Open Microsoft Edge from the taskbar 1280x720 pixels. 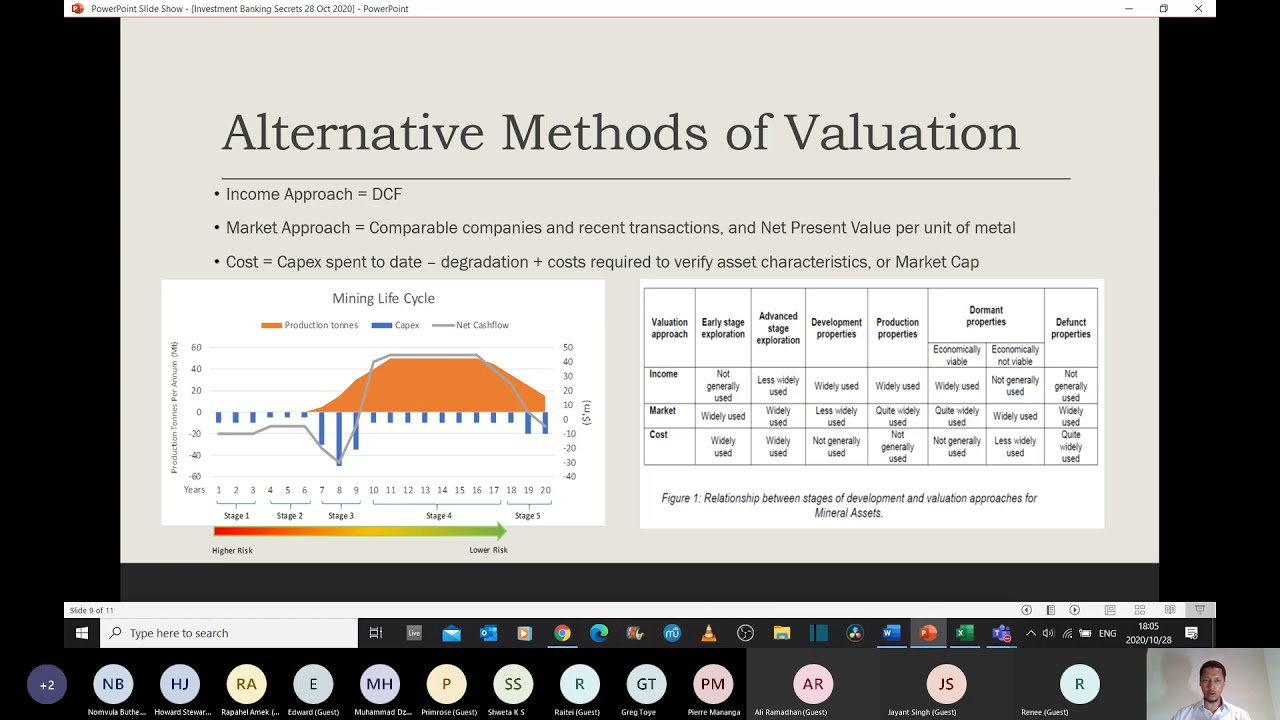coord(598,633)
